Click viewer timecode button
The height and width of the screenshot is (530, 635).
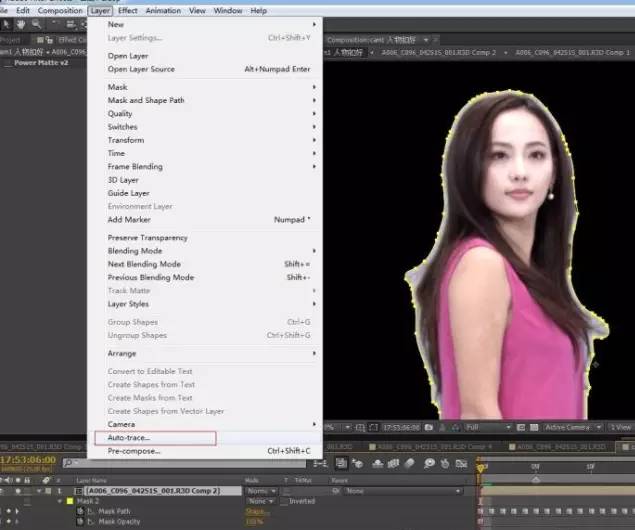[x=401, y=427]
